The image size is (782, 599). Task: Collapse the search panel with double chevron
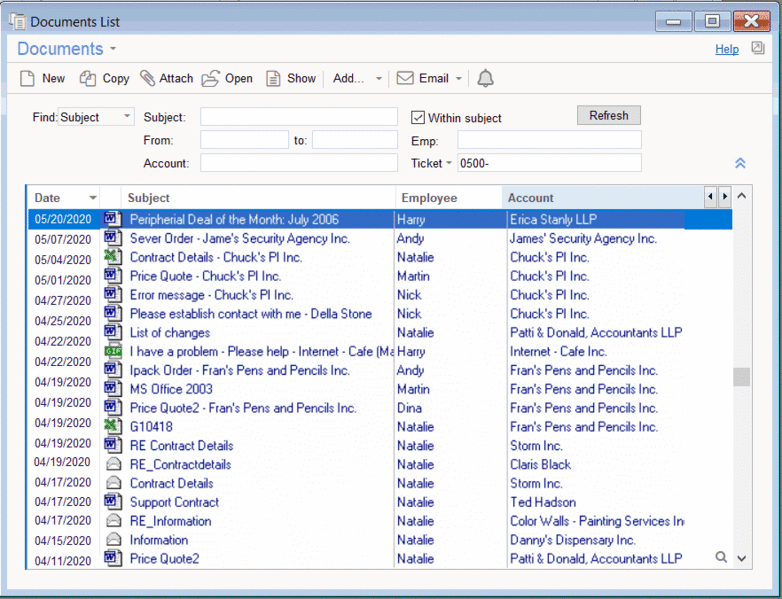tap(740, 163)
